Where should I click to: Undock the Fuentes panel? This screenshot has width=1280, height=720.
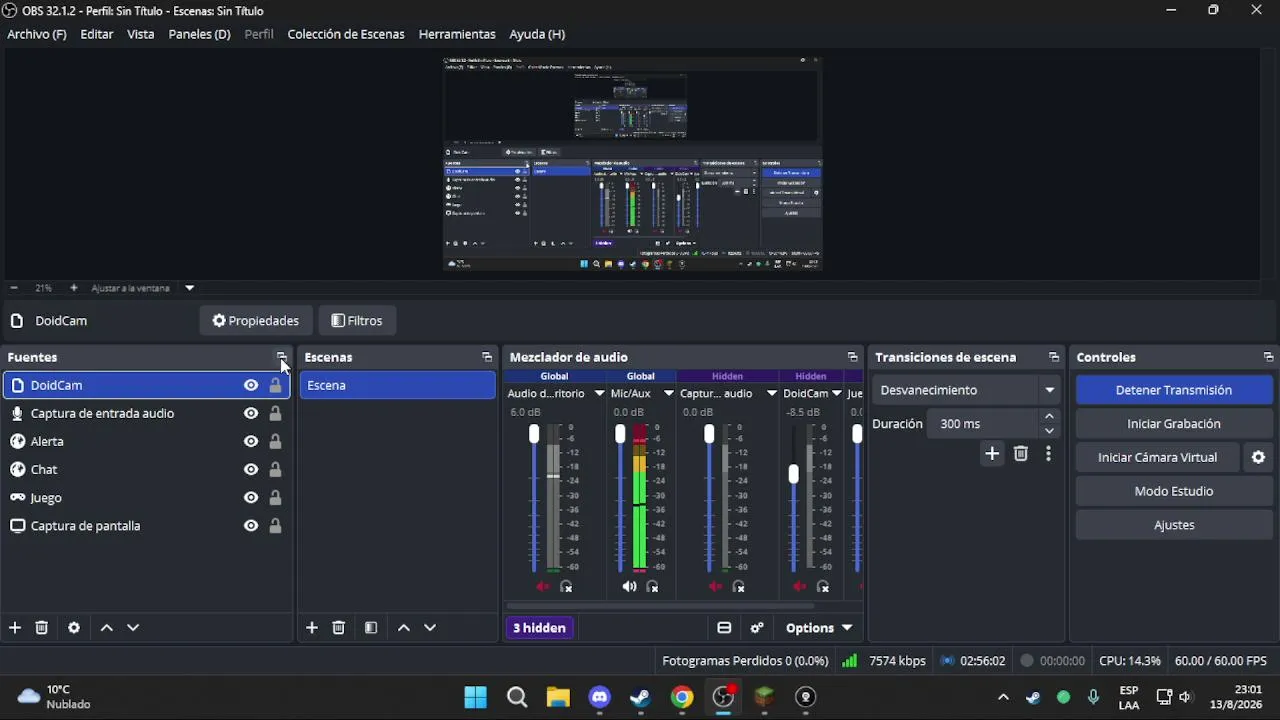282,357
